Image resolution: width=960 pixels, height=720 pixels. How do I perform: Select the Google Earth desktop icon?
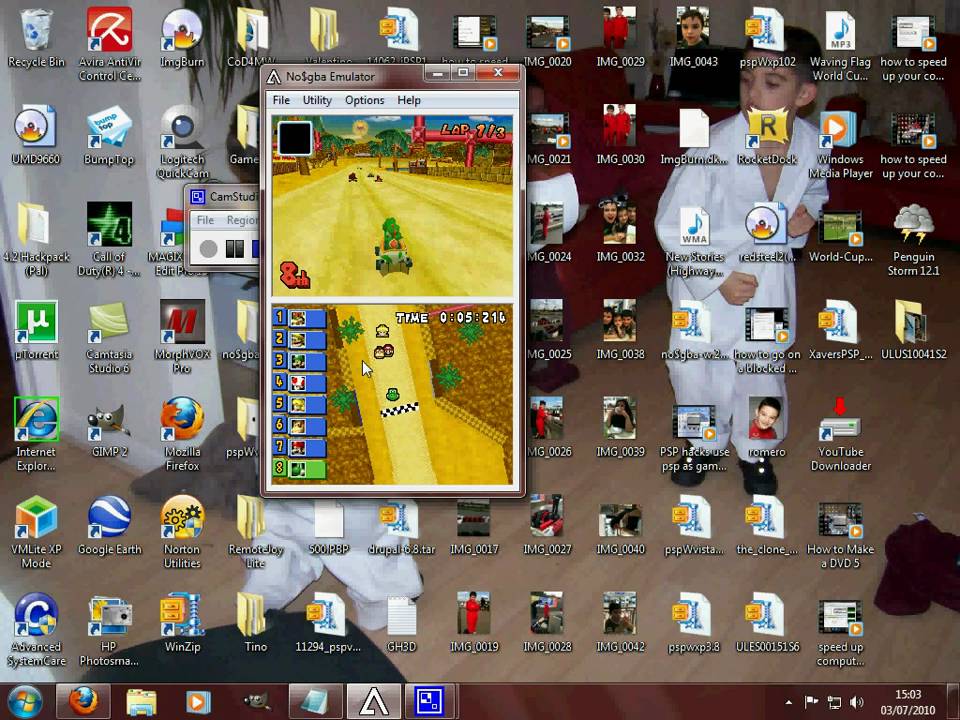(109, 525)
